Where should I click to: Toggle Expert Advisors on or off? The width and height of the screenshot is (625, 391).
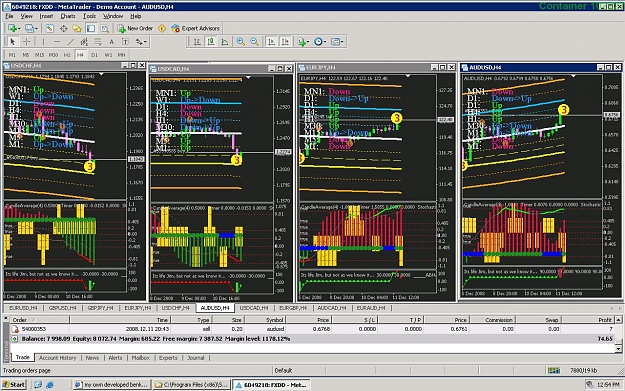[x=196, y=28]
